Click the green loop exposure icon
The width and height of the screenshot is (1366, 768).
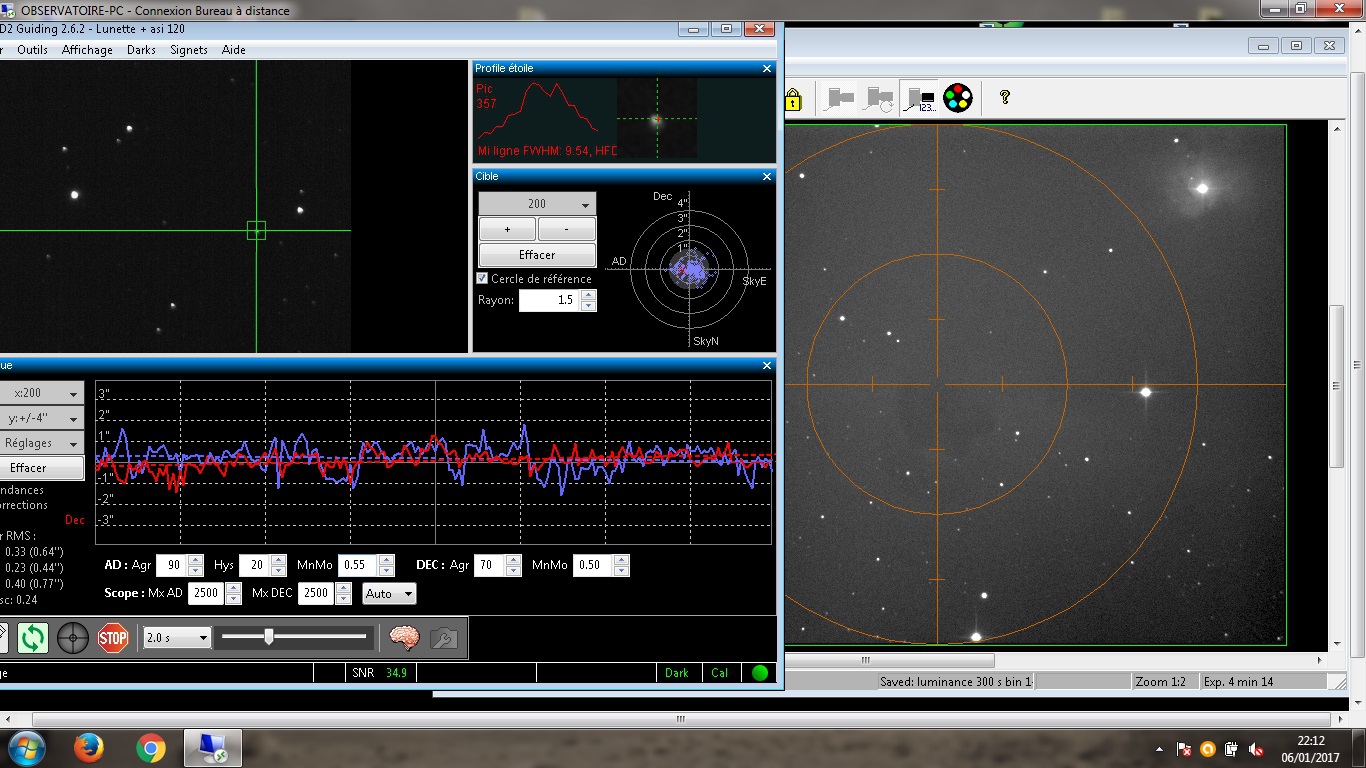click(32, 637)
